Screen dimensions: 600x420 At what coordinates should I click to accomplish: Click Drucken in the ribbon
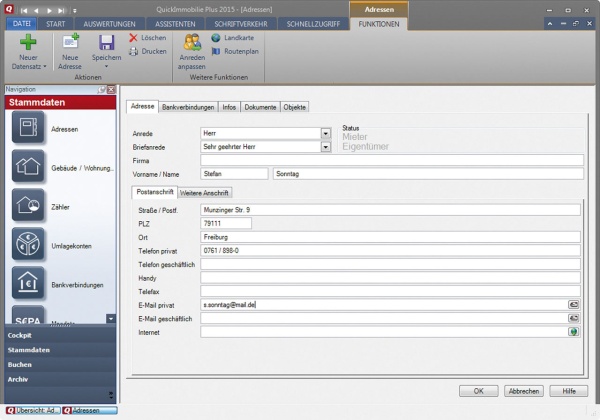(148, 51)
